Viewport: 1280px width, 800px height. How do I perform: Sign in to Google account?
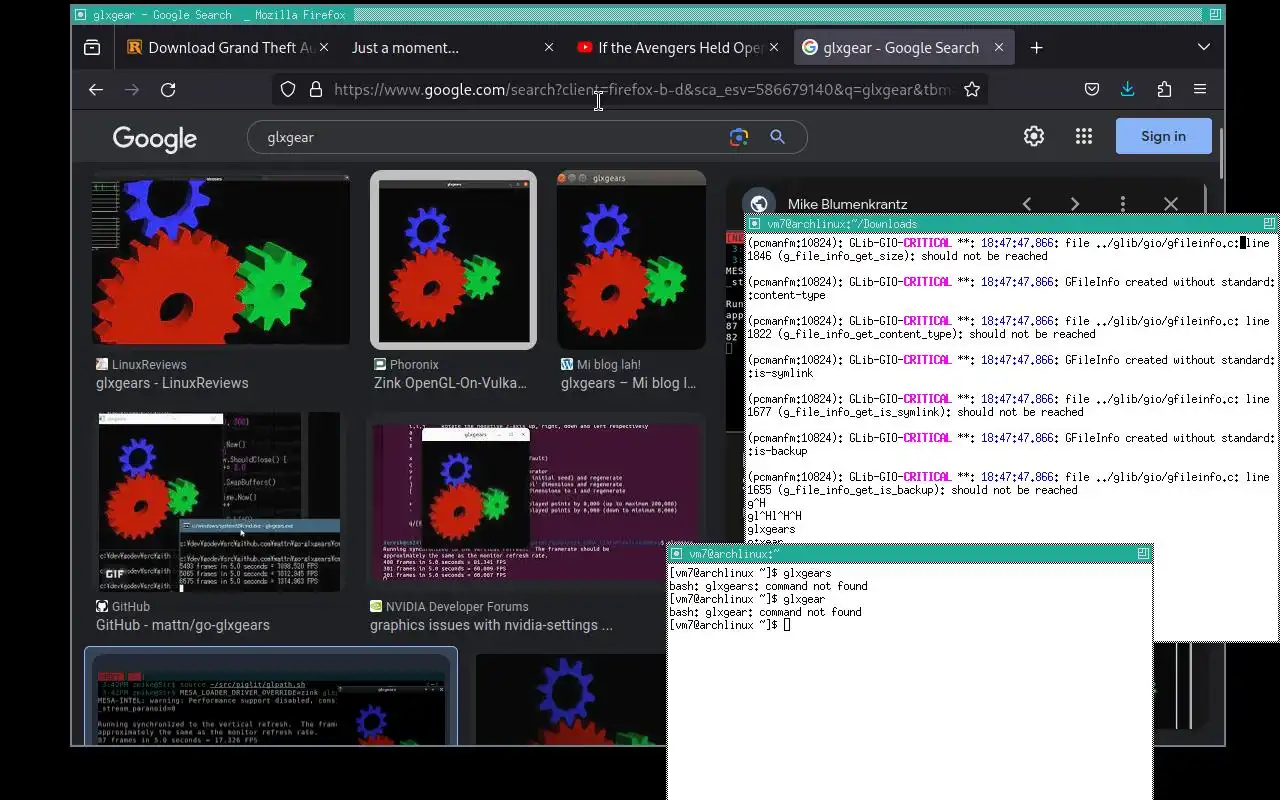(x=1163, y=136)
